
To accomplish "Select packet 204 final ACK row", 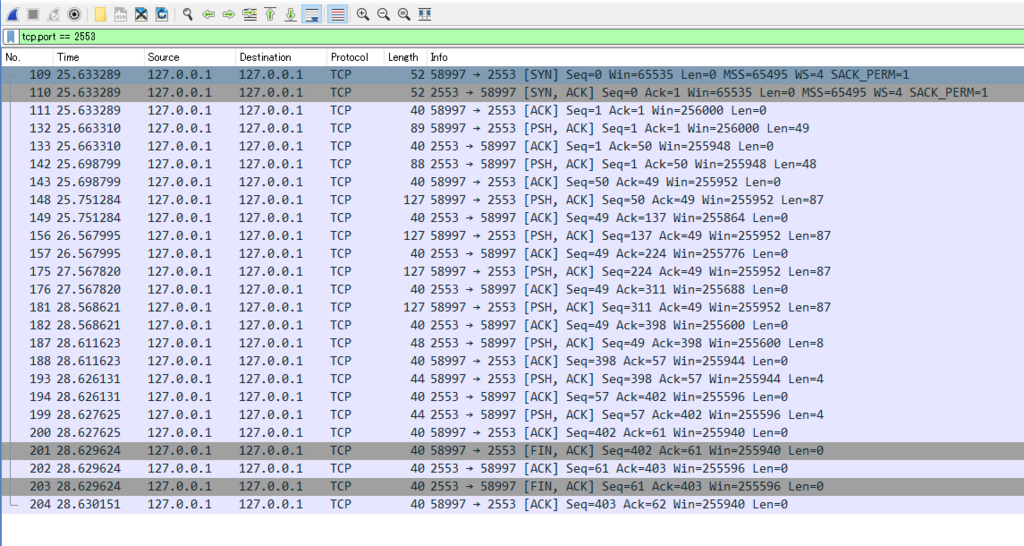I will [512, 504].
